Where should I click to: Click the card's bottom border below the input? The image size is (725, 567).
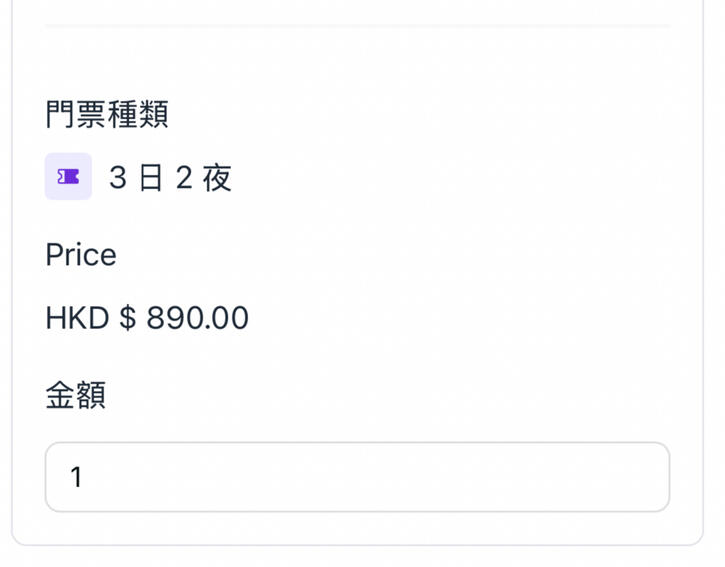[x=357, y=544]
